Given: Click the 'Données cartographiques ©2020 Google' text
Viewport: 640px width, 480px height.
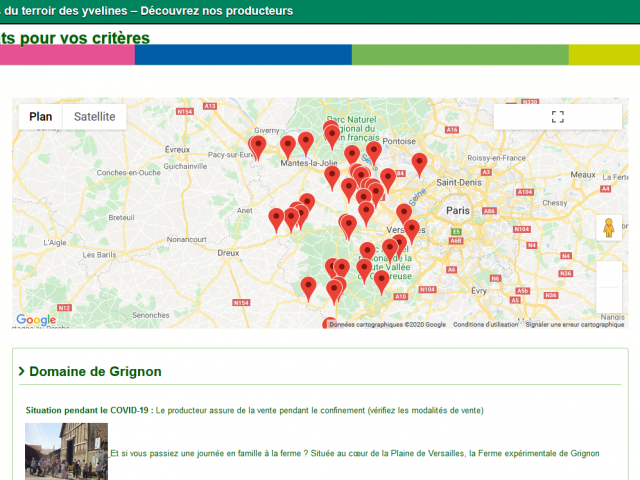Looking at the screenshot, I should [x=387, y=324].
